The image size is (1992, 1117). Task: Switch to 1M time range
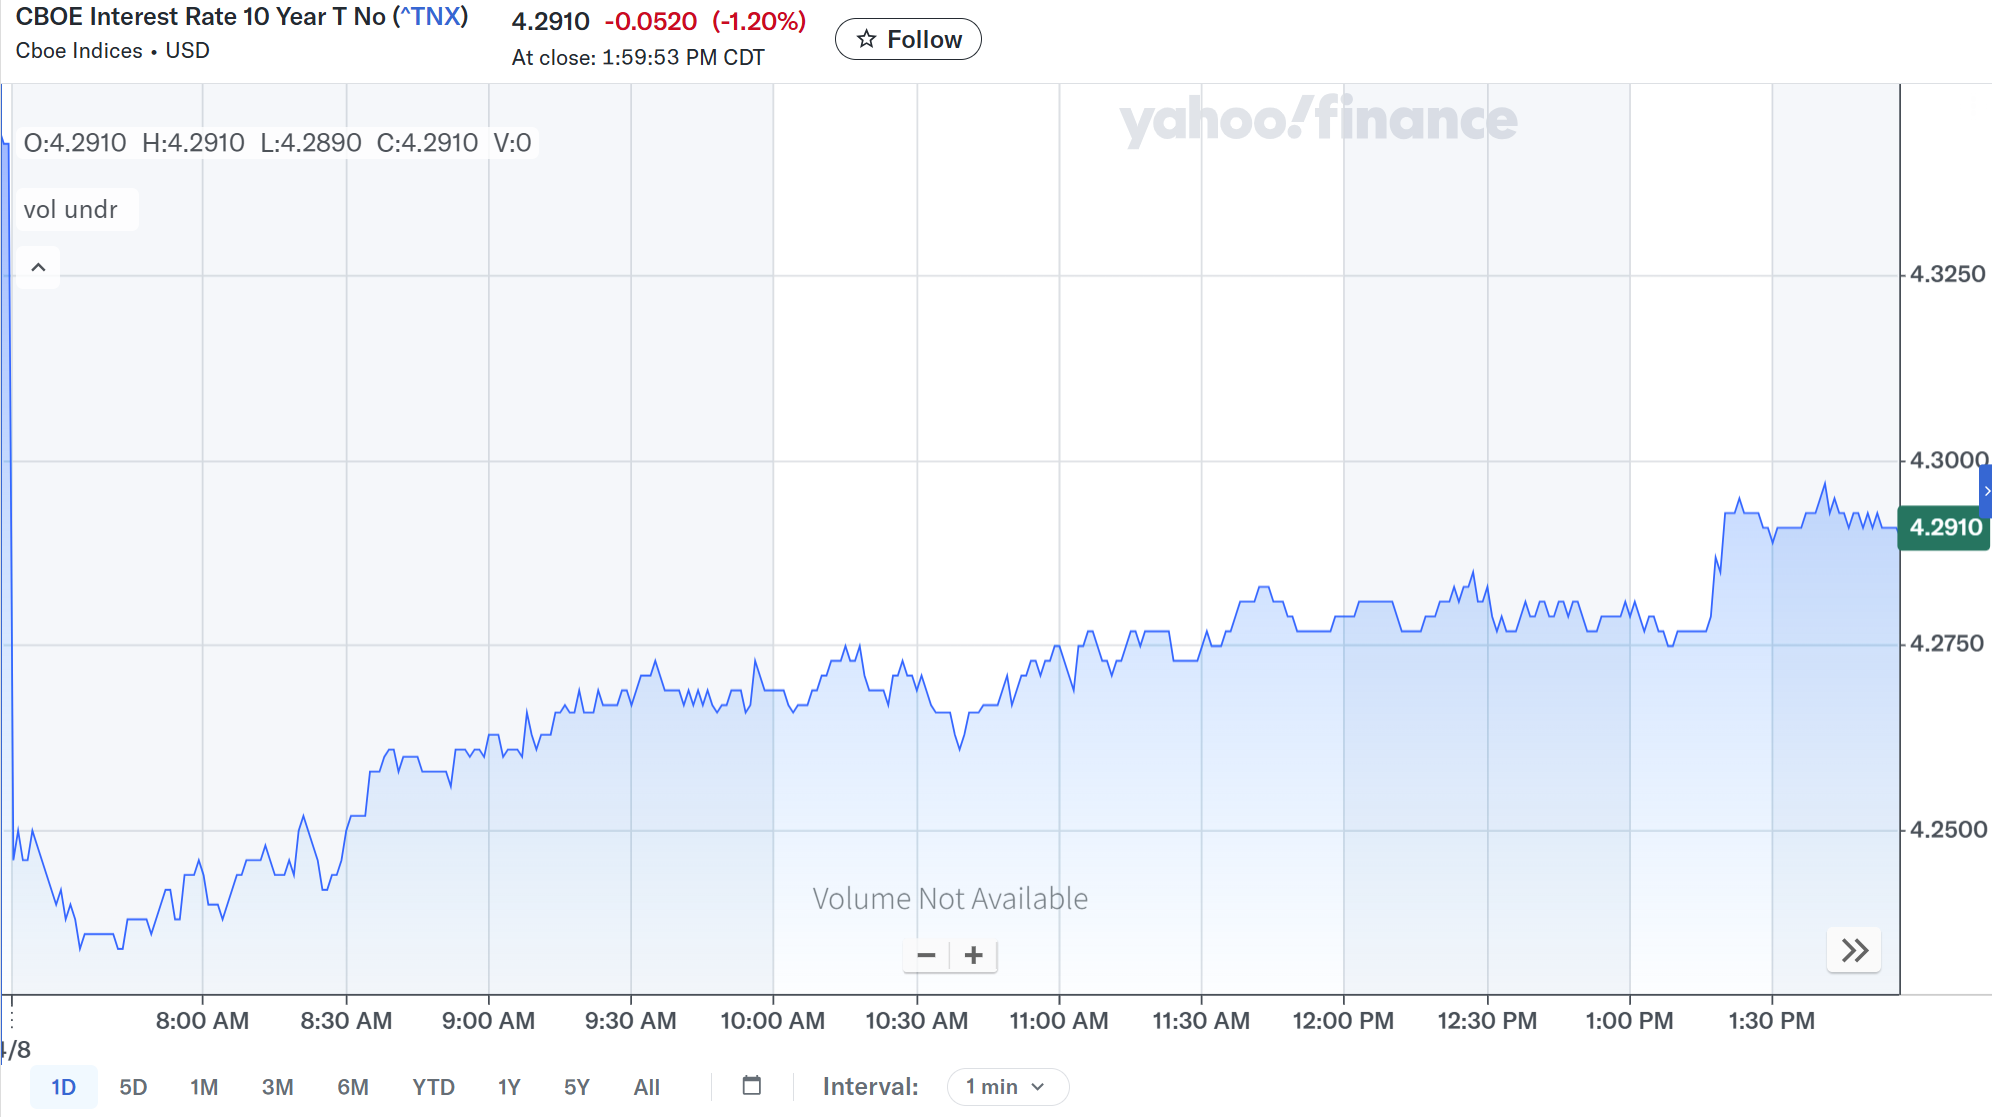(204, 1087)
